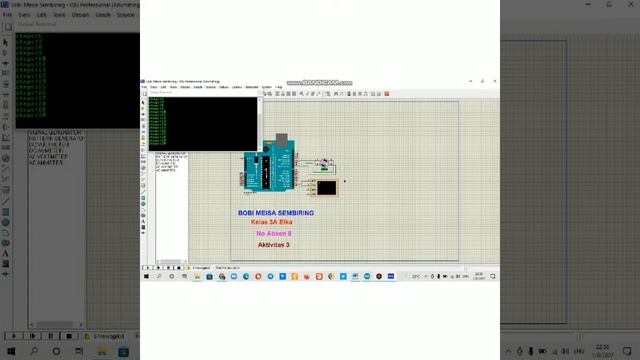Viewport: 640px width, 360px height.
Task: Play the simulation in front window
Action: (148, 268)
